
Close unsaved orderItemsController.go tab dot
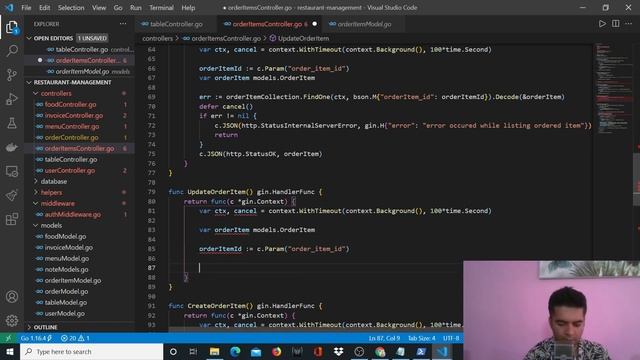point(314,24)
